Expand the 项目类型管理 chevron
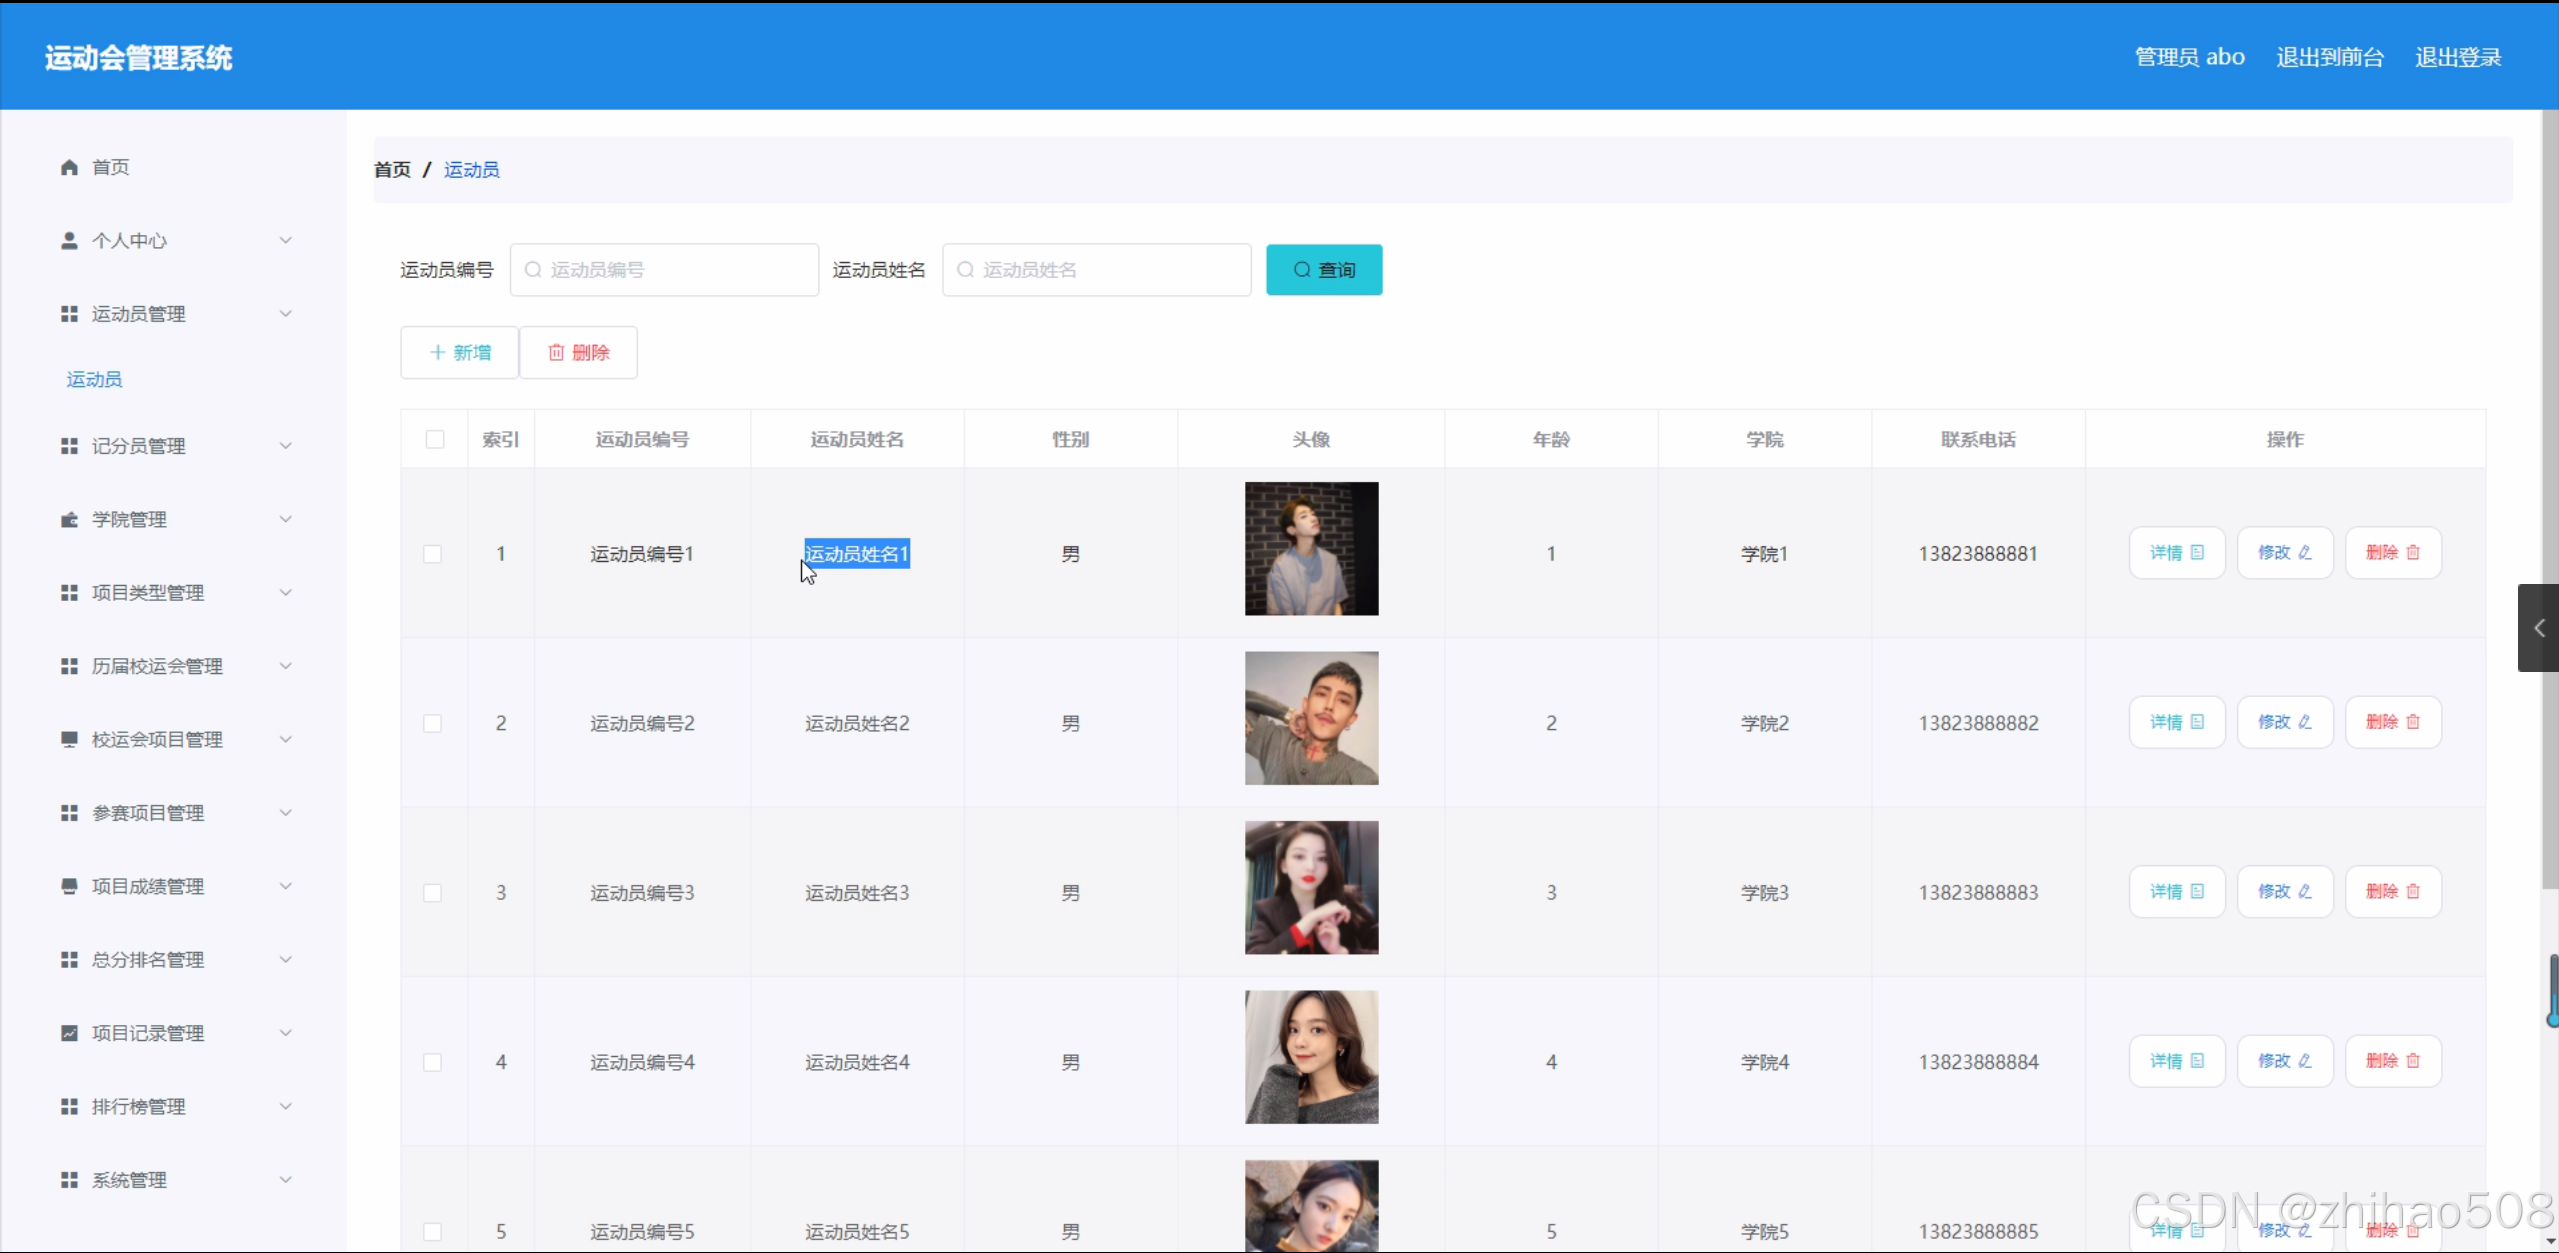This screenshot has height=1253, width=2559. (286, 593)
